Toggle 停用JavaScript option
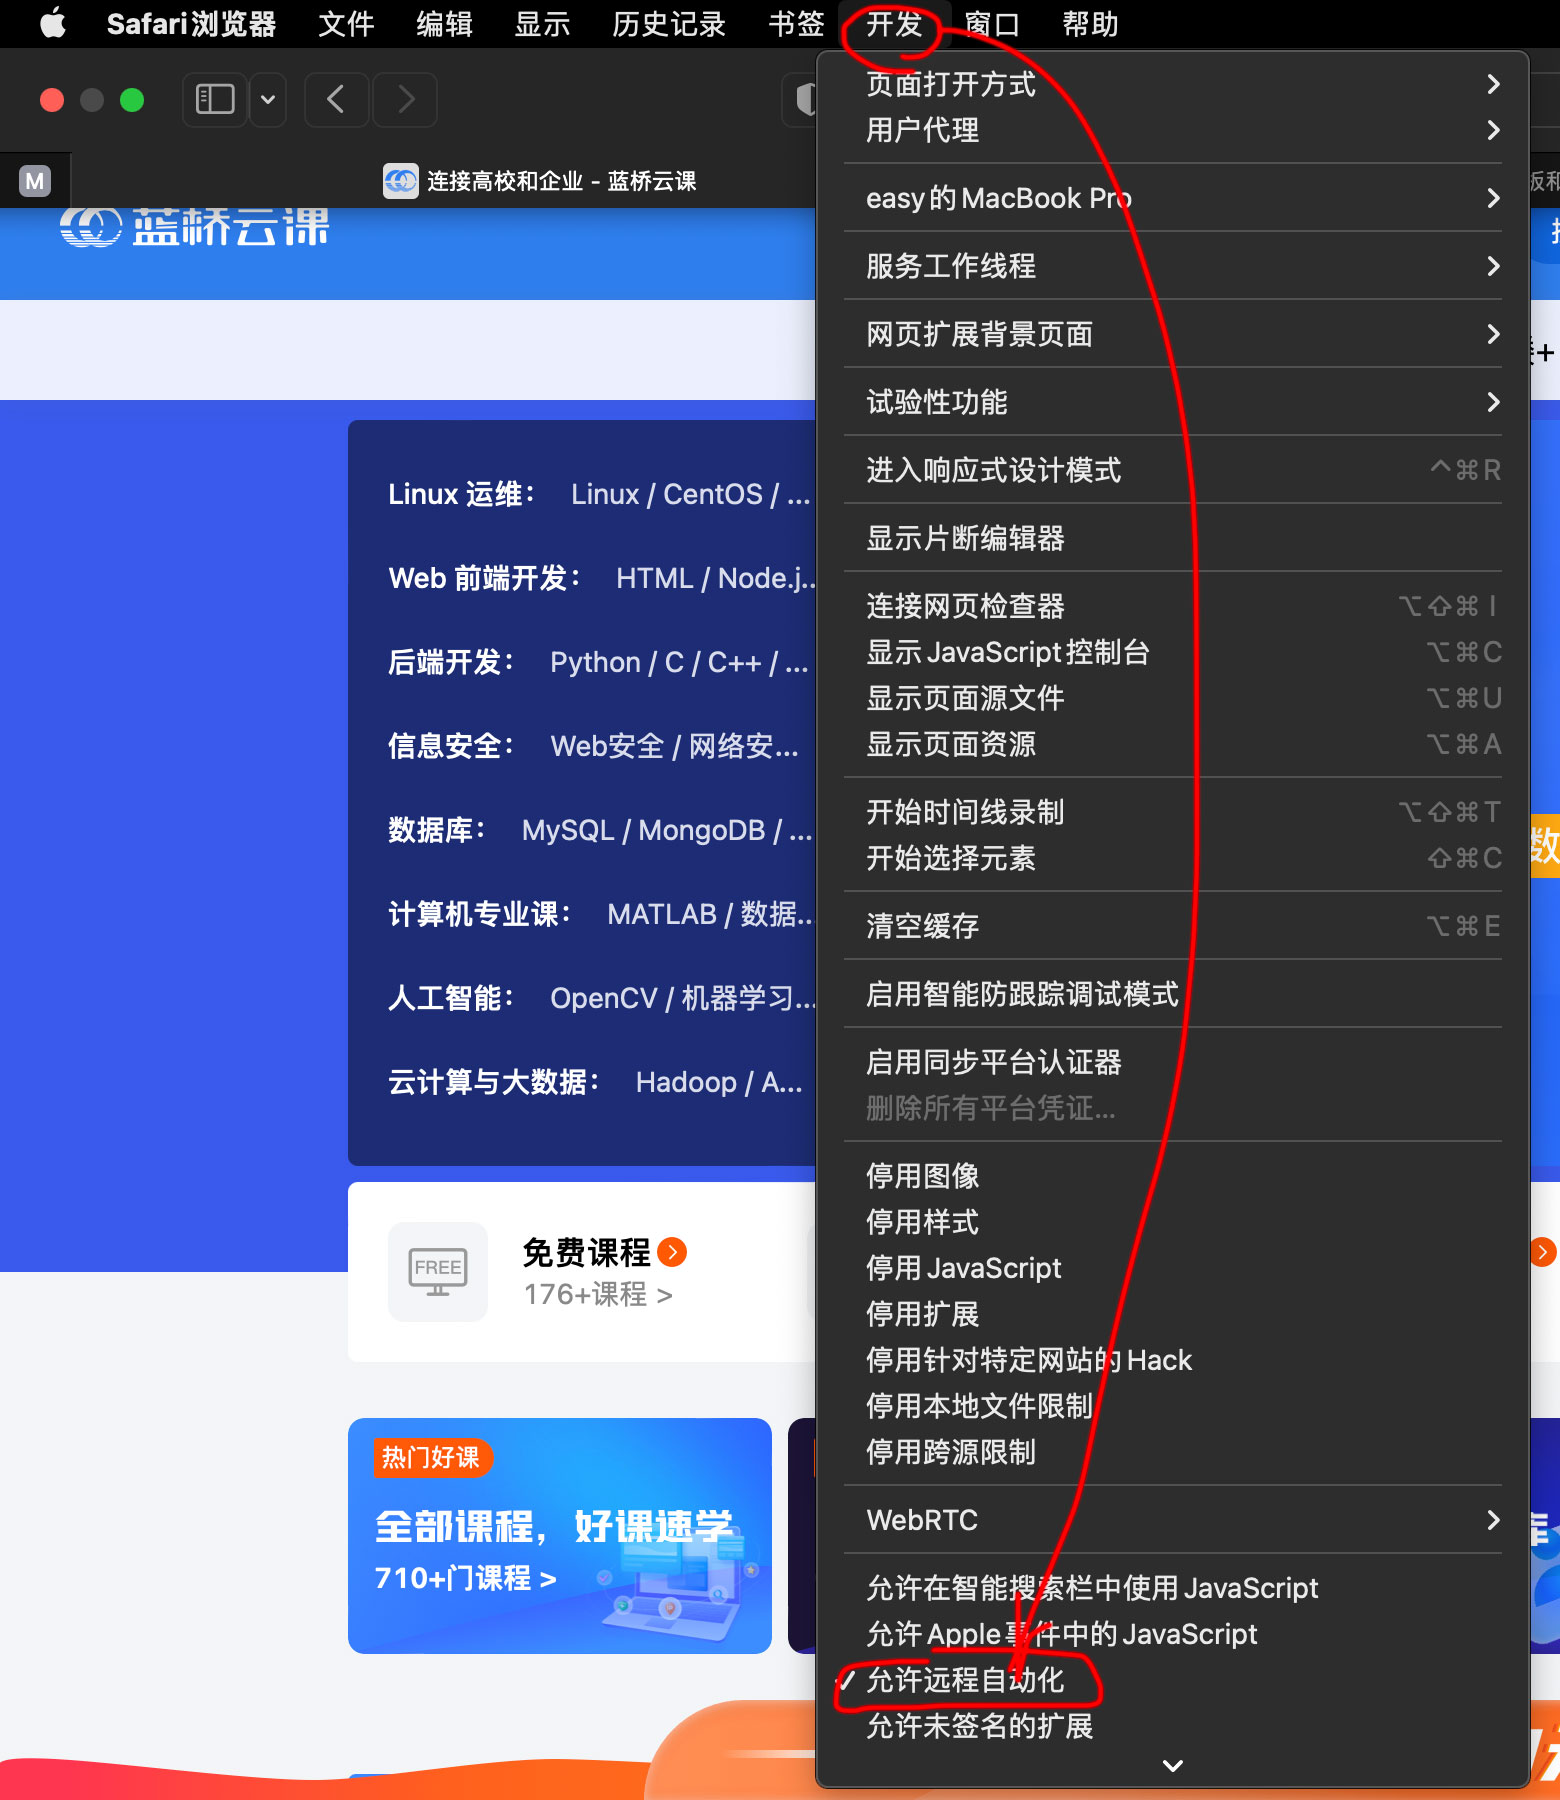 pos(1173,1268)
